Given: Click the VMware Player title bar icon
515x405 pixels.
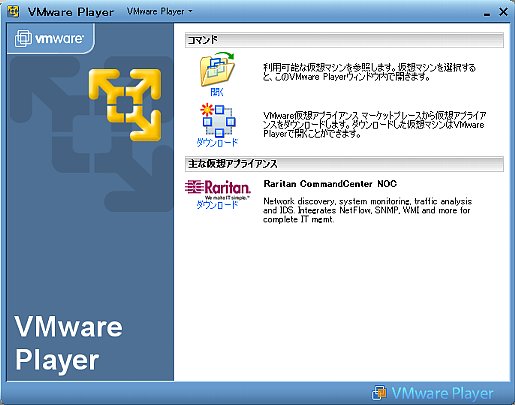Looking at the screenshot, I should [13, 12].
